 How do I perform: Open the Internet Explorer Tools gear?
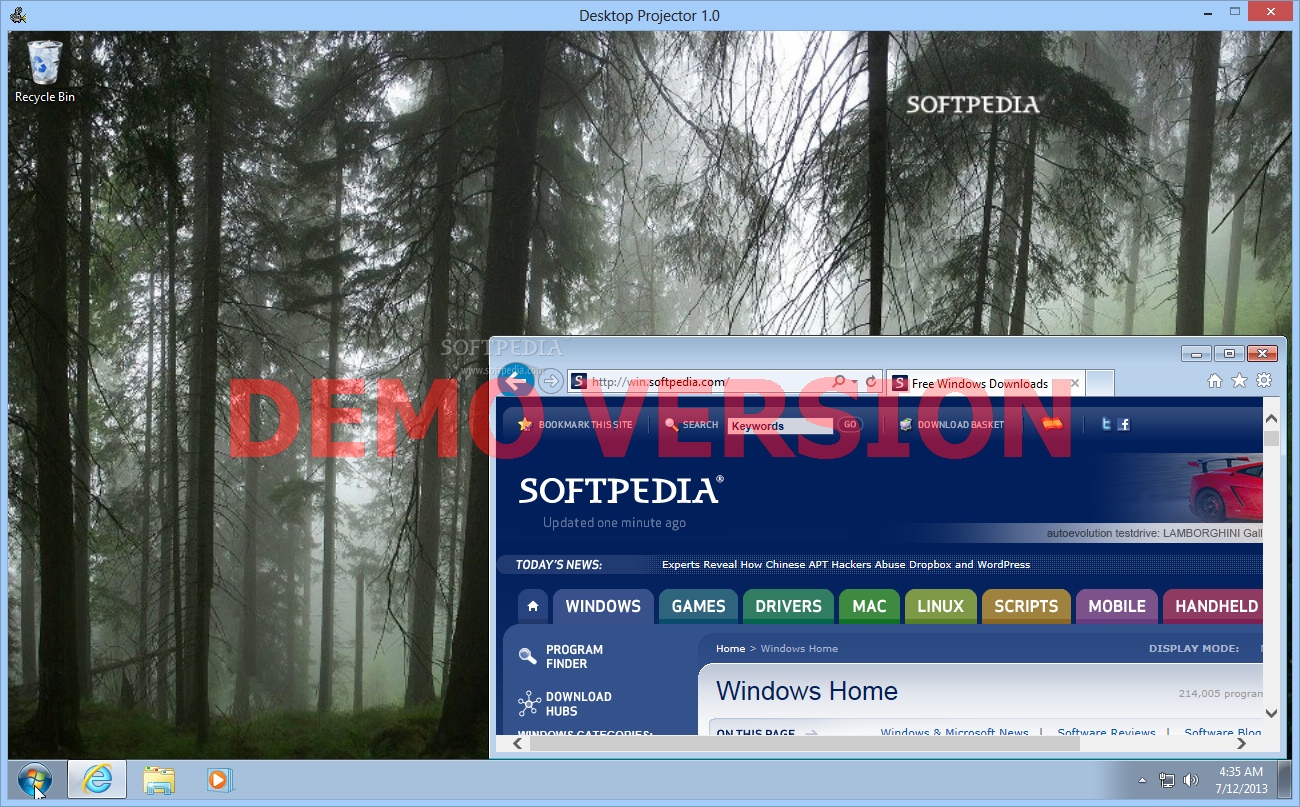tap(1264, 381)
